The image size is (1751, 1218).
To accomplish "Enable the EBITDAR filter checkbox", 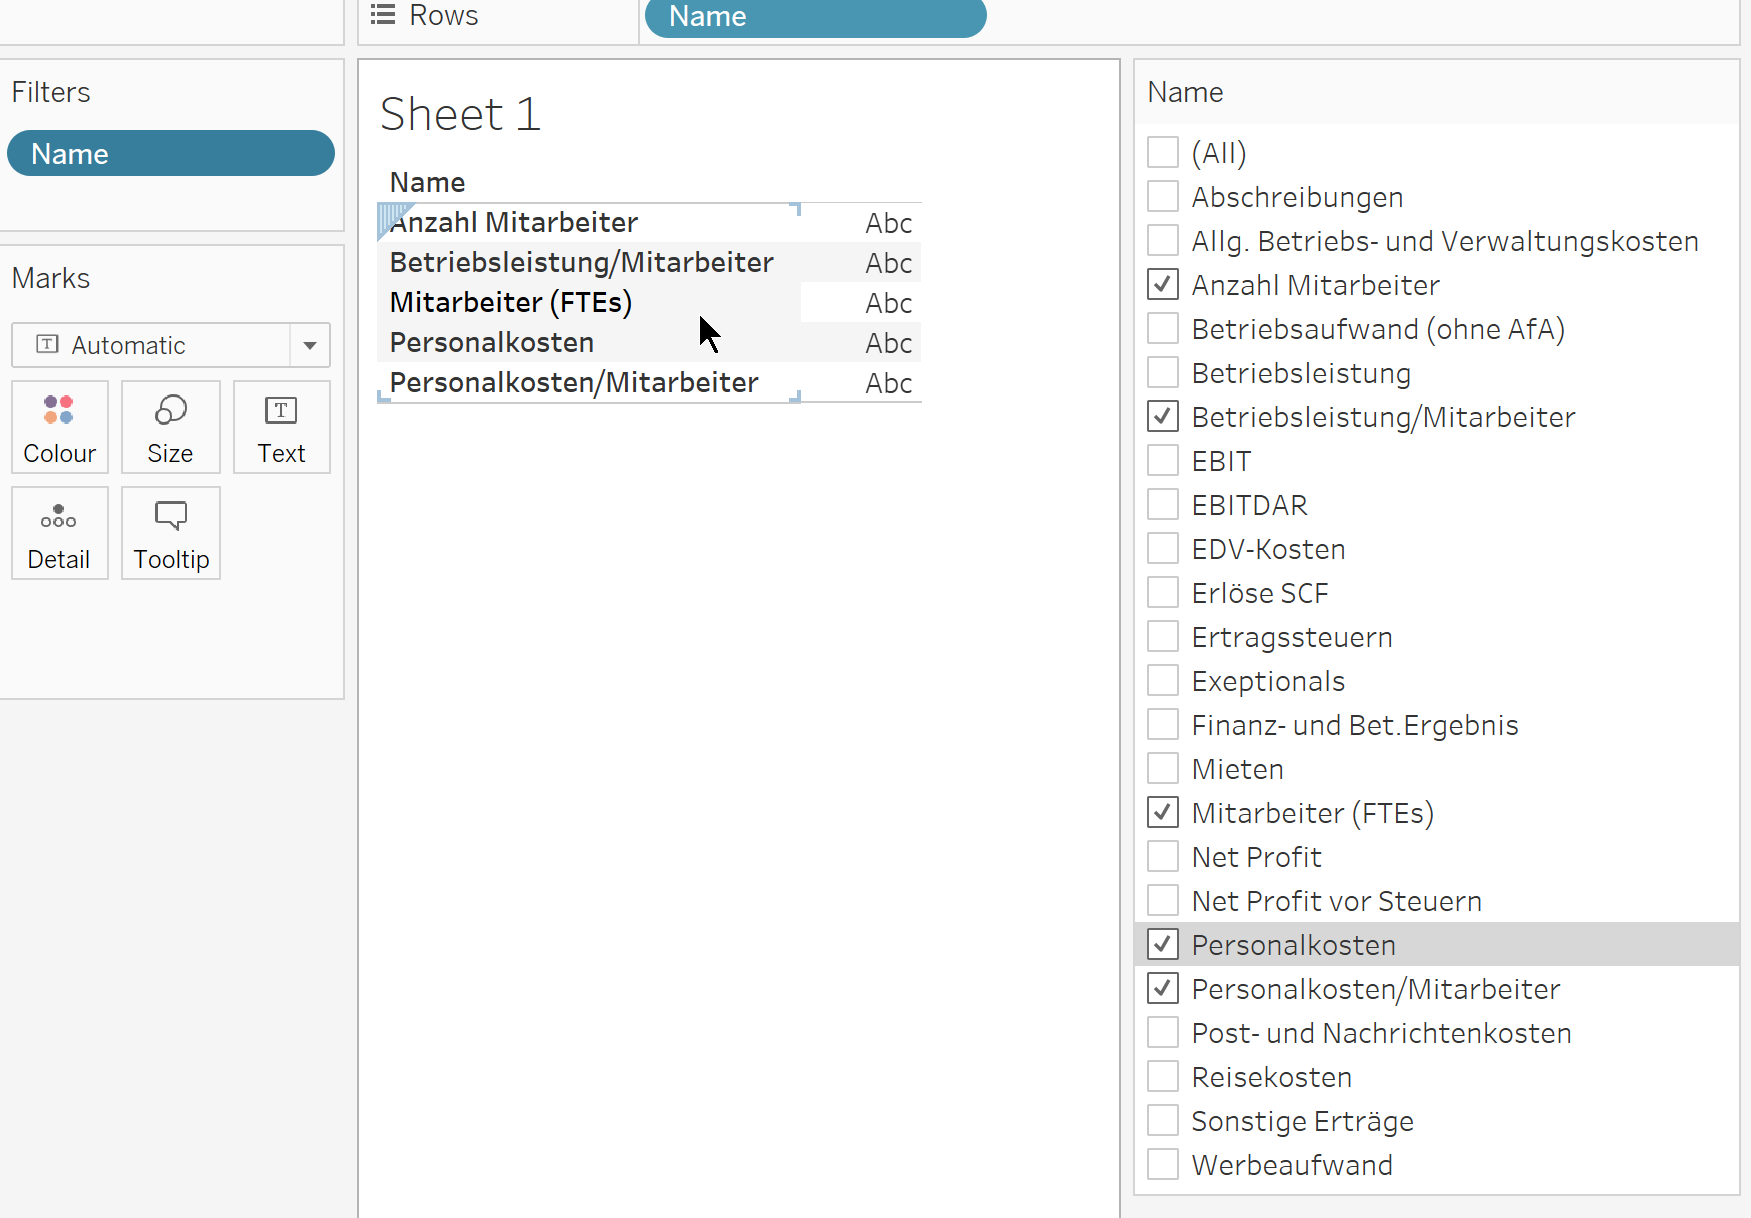I will [1163, 505].
